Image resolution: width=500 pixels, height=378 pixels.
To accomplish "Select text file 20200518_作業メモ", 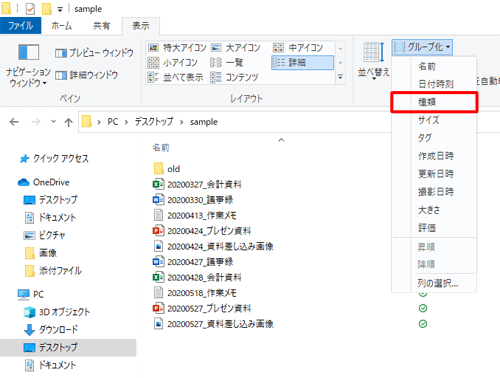I will click(x=195, y=293).
